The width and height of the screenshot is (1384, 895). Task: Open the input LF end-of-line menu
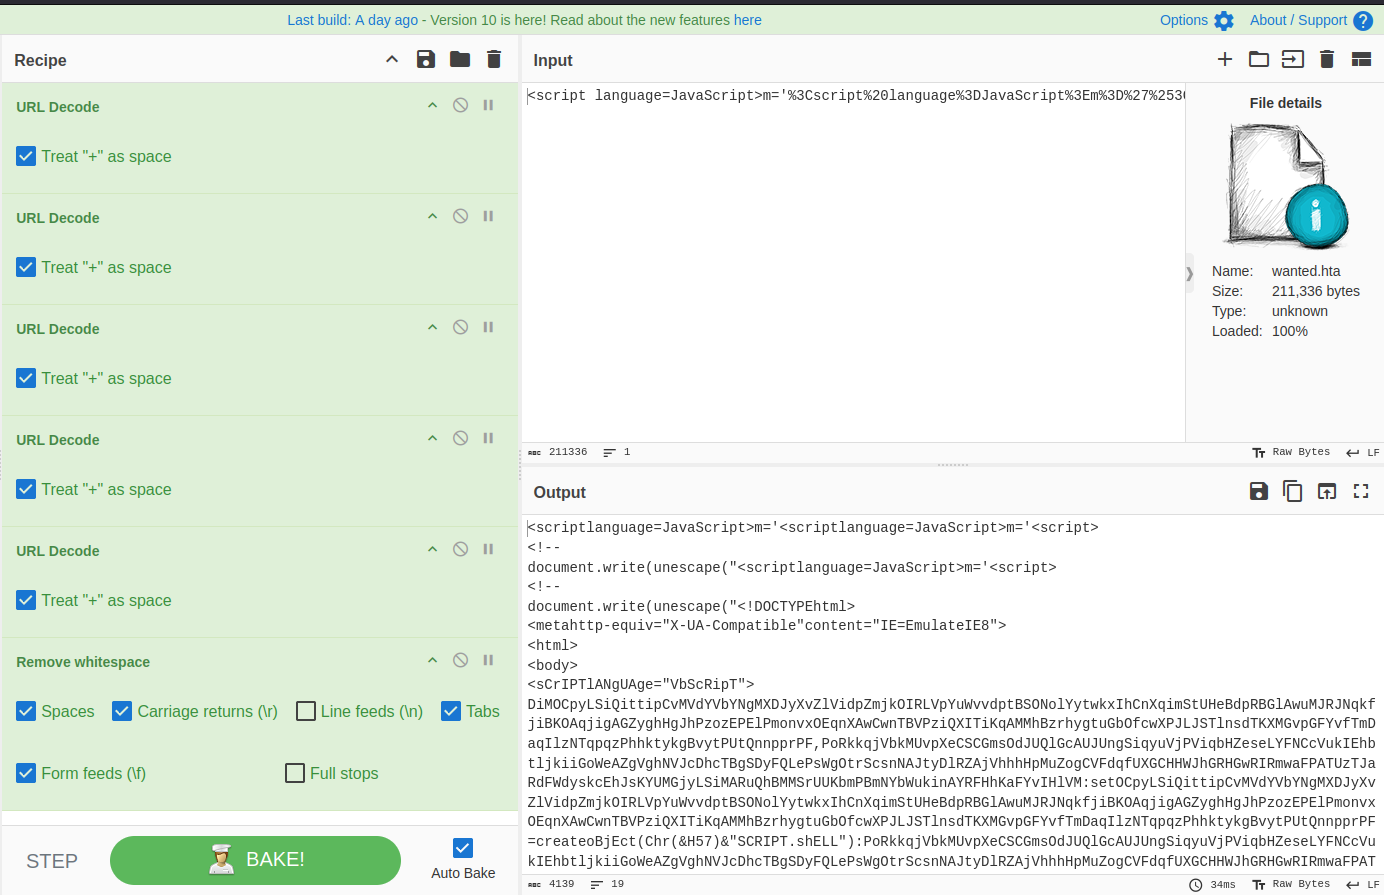(1363, 452)
